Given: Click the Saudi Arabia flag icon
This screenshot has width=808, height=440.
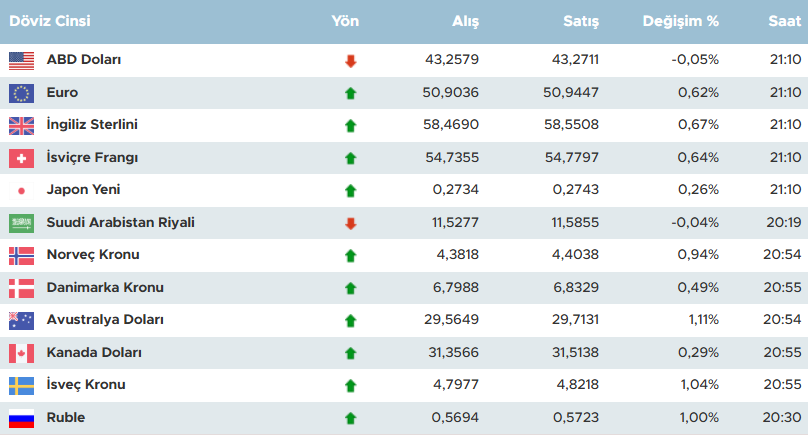Looking at the screenshot, I should pos(21,223).
